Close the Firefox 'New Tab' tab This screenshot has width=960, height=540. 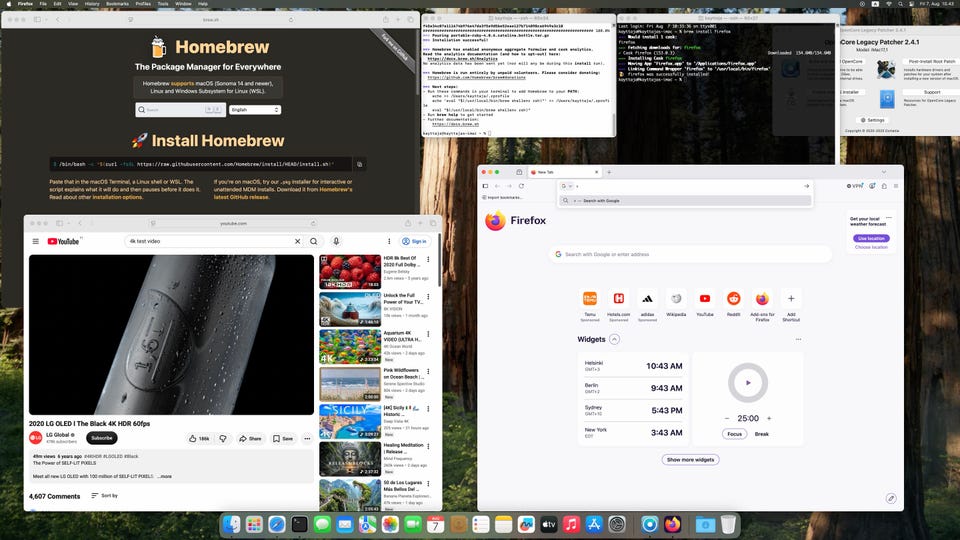click(x=597, y=172)
